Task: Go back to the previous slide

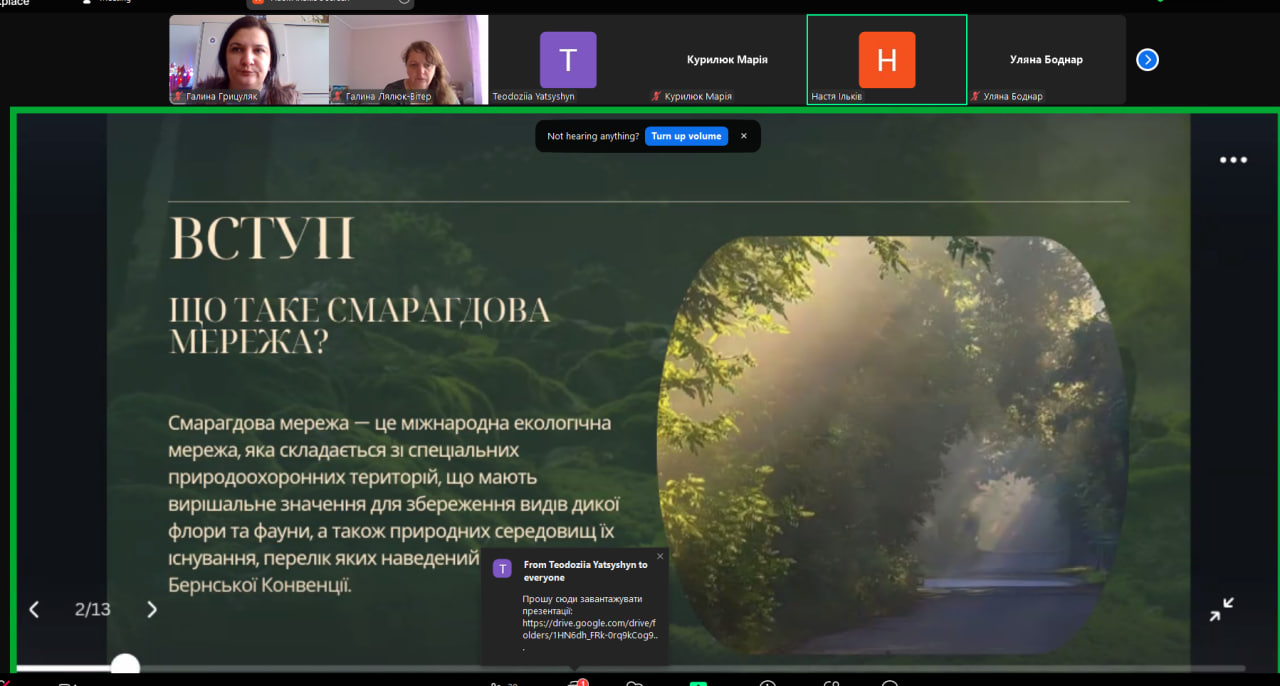Action: 34,609
